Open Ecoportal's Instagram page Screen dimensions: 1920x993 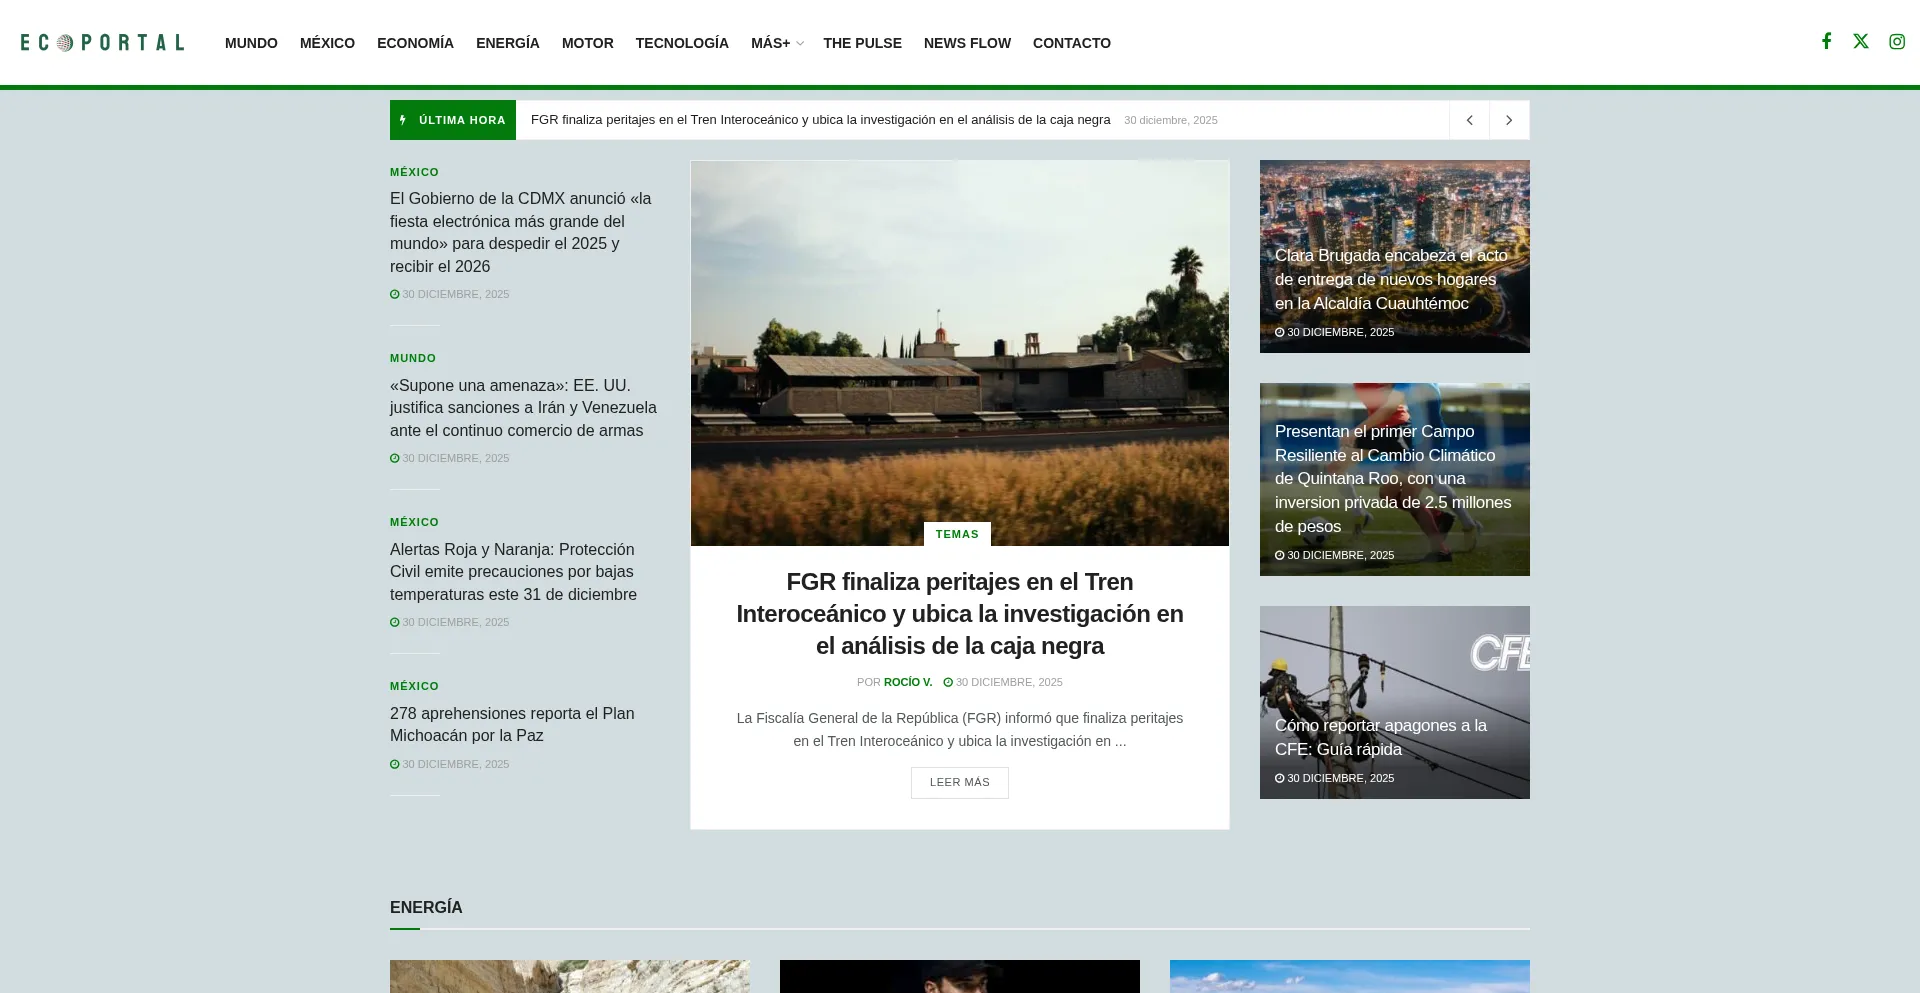(x=1896, y=41)
